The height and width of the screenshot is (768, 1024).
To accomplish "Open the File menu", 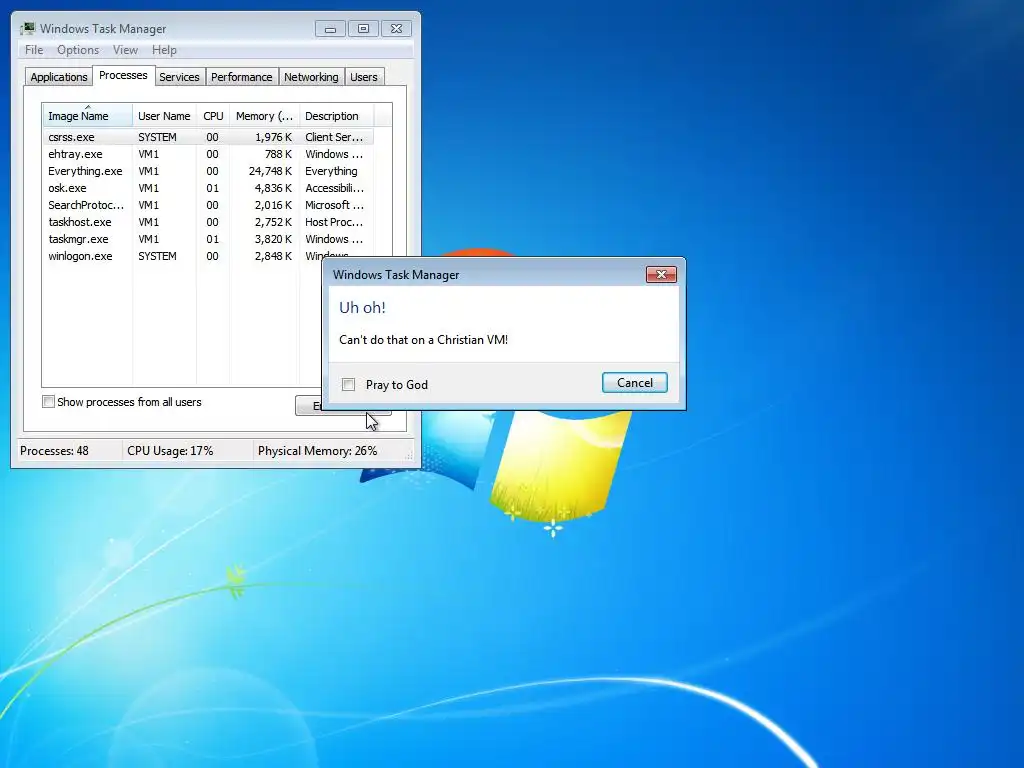I will 34,50.
